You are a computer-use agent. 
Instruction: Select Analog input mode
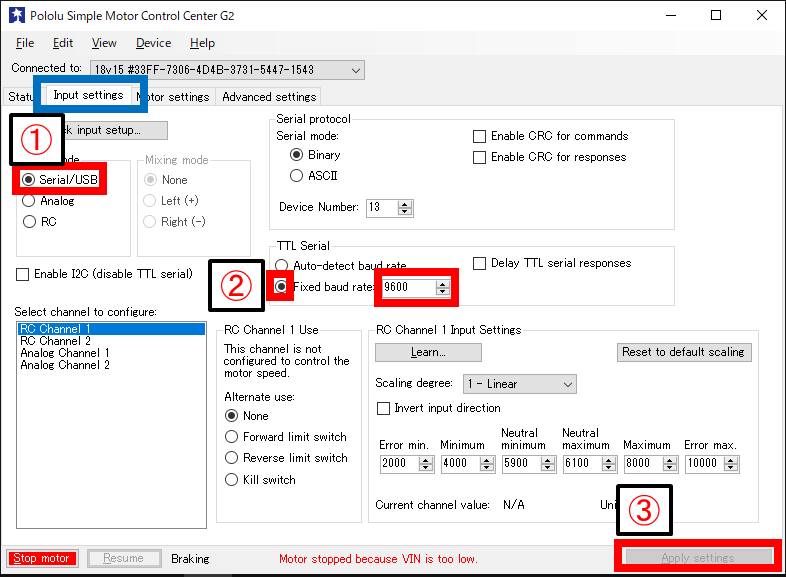(49, 201)
